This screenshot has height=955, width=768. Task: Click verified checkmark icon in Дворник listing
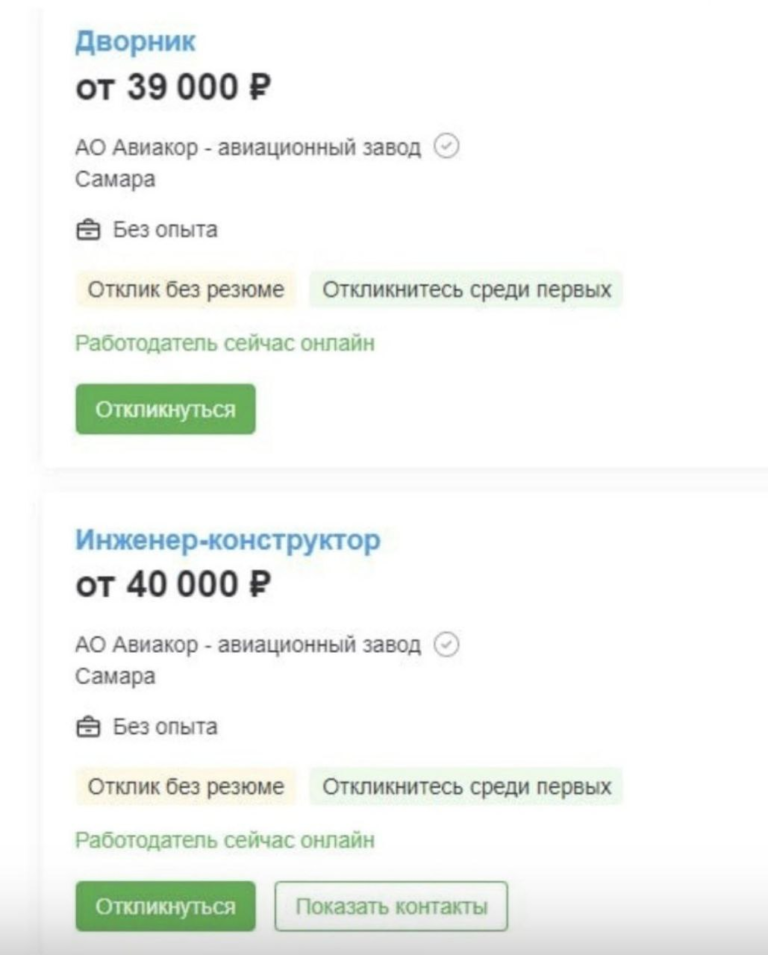click(446, 147)
